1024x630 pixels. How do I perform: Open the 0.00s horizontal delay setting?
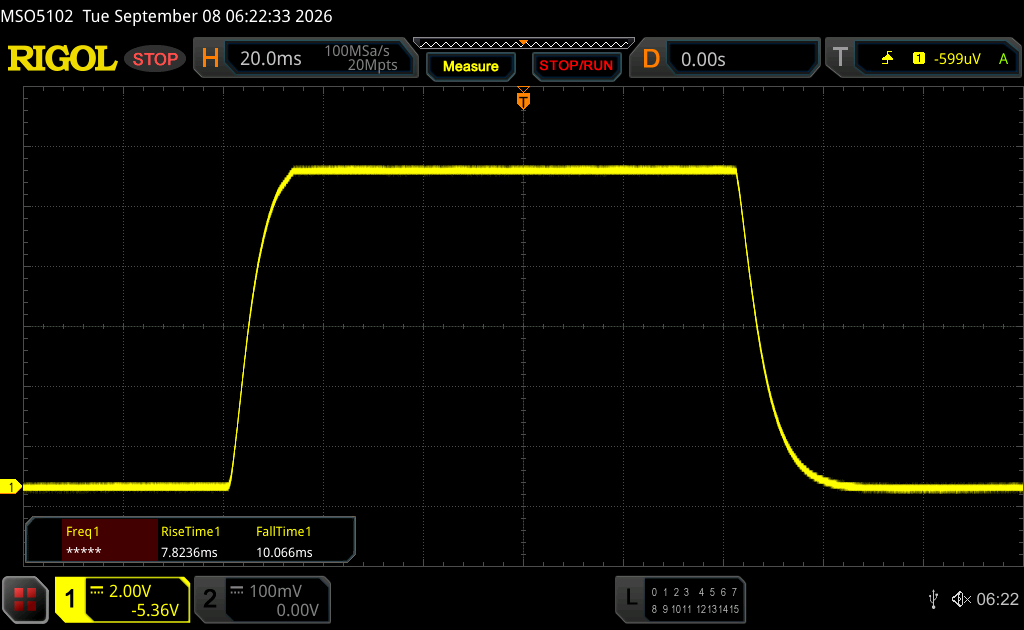click(703, 59)
